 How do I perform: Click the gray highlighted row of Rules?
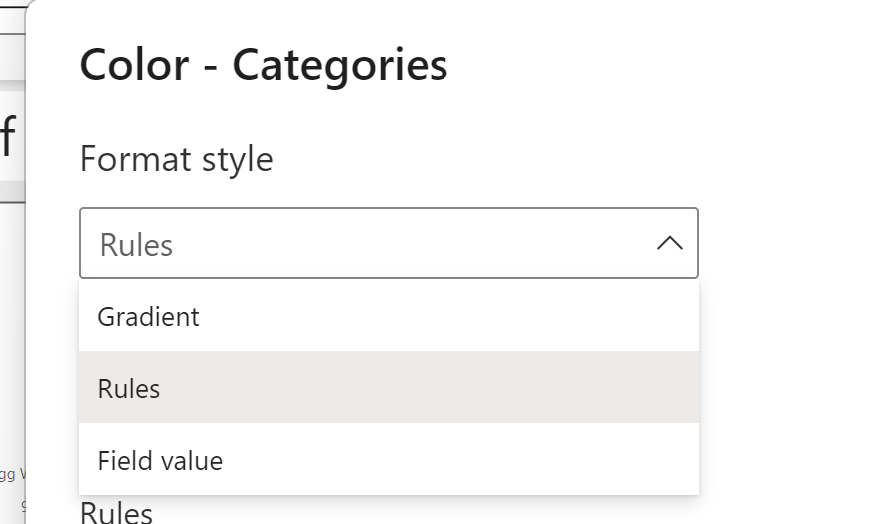tap(450, 388)
